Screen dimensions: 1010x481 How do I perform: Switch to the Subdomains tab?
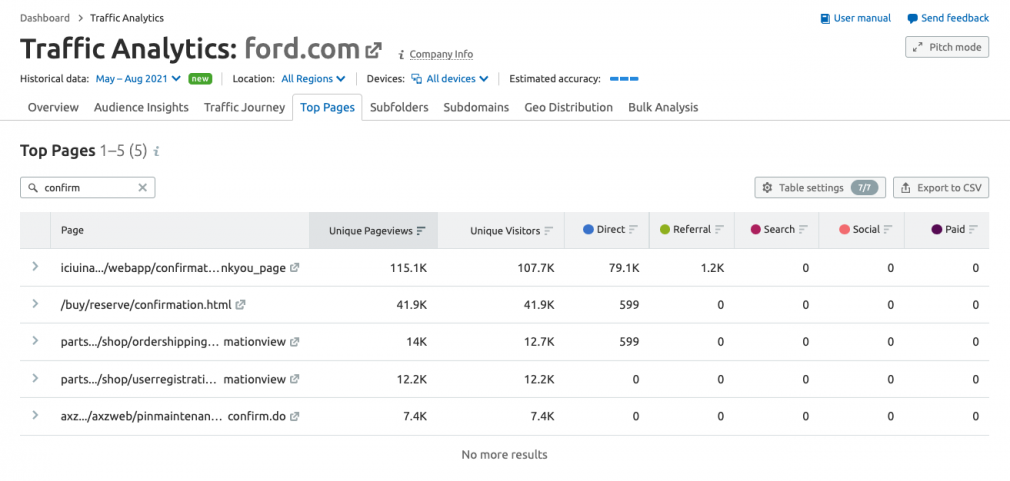pyautogui.click(x=476, y=108)
